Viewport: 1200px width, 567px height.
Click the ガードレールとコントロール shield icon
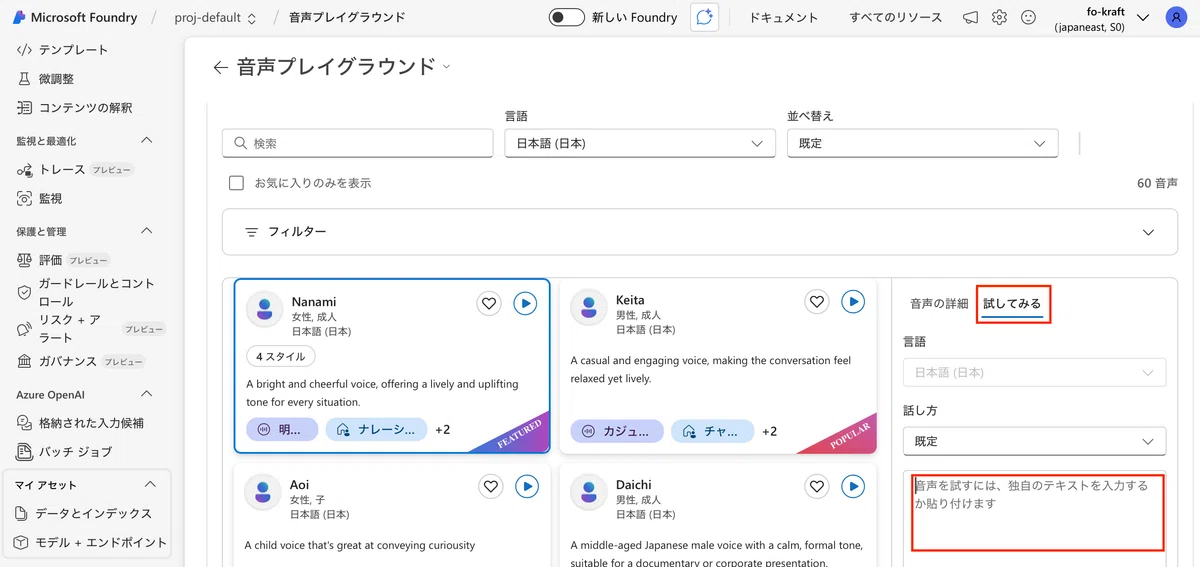tap(25, 292)
